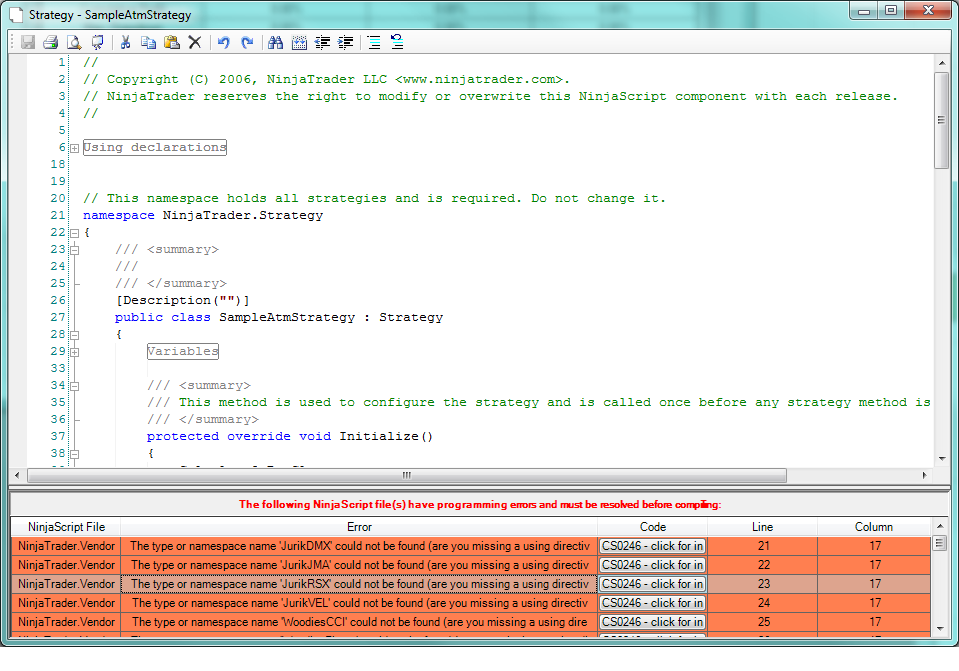Click the Save floppy disk icon
Image resolution: width=959 pixels, height=671 pixels.
pos(28,42)
